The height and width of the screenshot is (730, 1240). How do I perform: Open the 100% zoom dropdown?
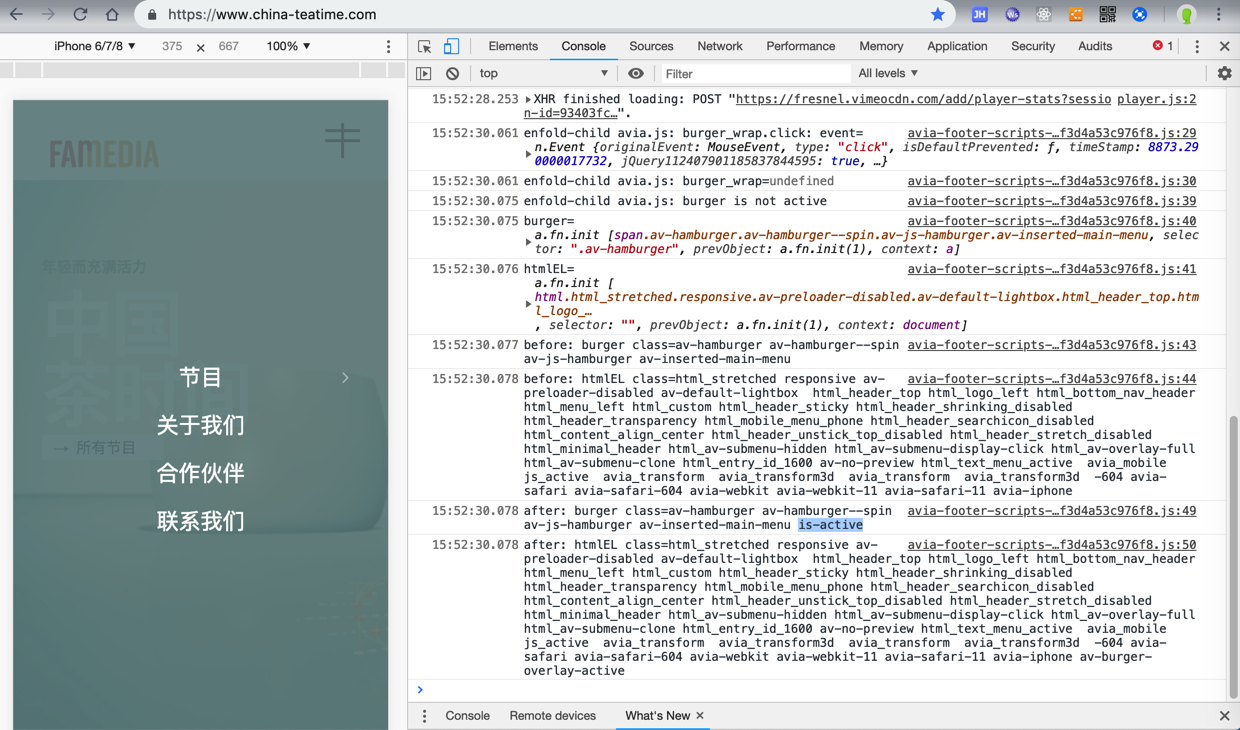click(x=288, y=46)
